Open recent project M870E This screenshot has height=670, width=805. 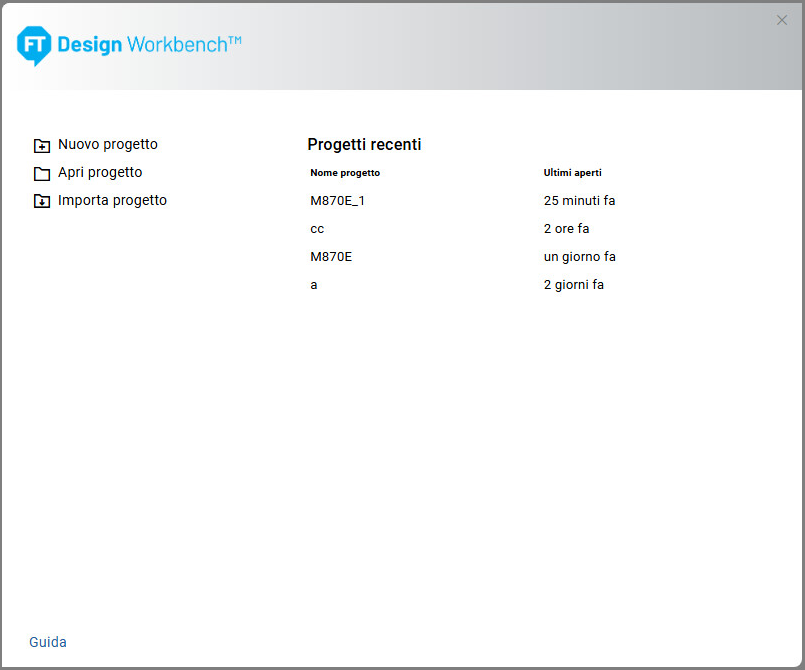click(x=331, y=257)
